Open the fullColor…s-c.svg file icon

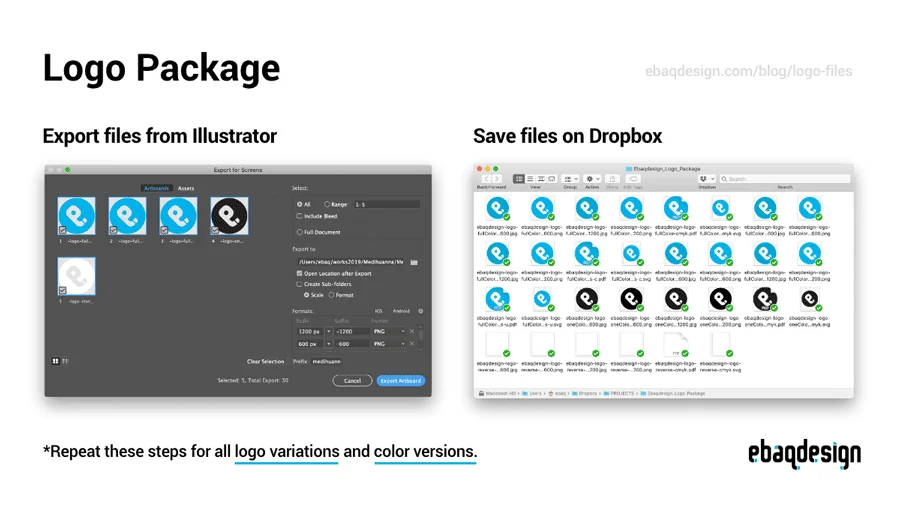(631, 254)
